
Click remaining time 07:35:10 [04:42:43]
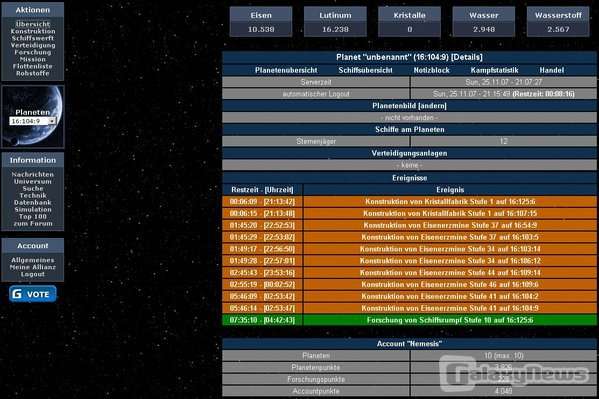[x=262, y=320]
